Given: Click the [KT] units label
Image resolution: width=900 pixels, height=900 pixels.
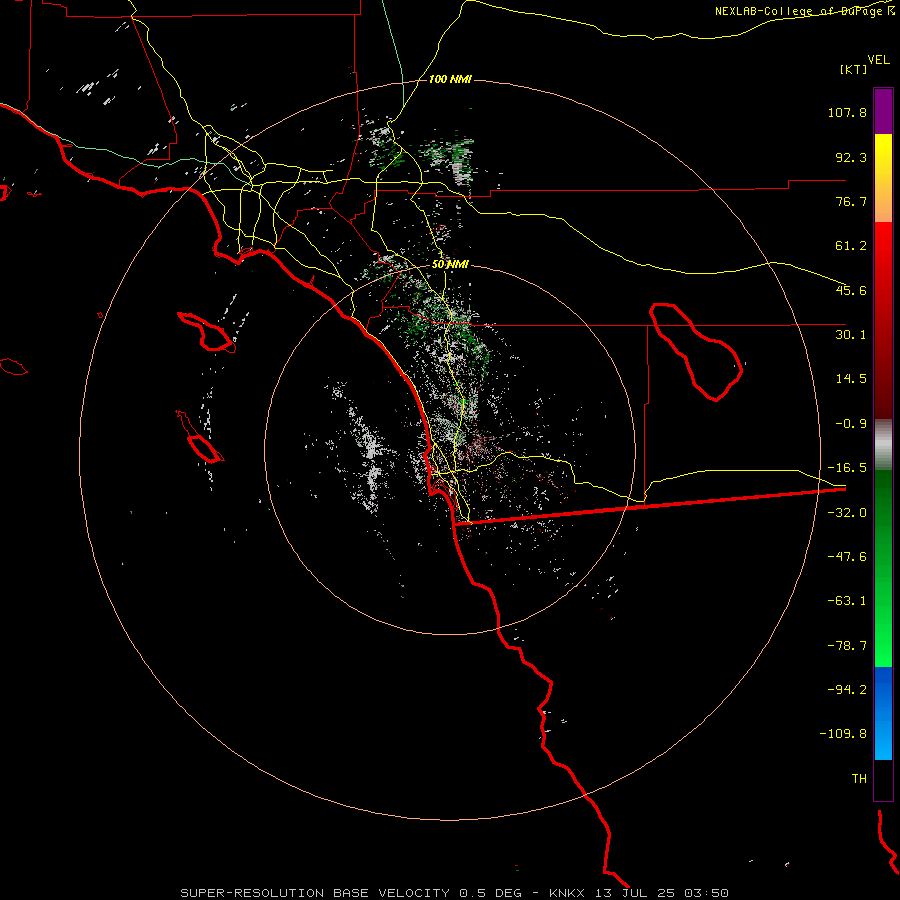Looking at the screenshot, I should [x=853, y=69].
